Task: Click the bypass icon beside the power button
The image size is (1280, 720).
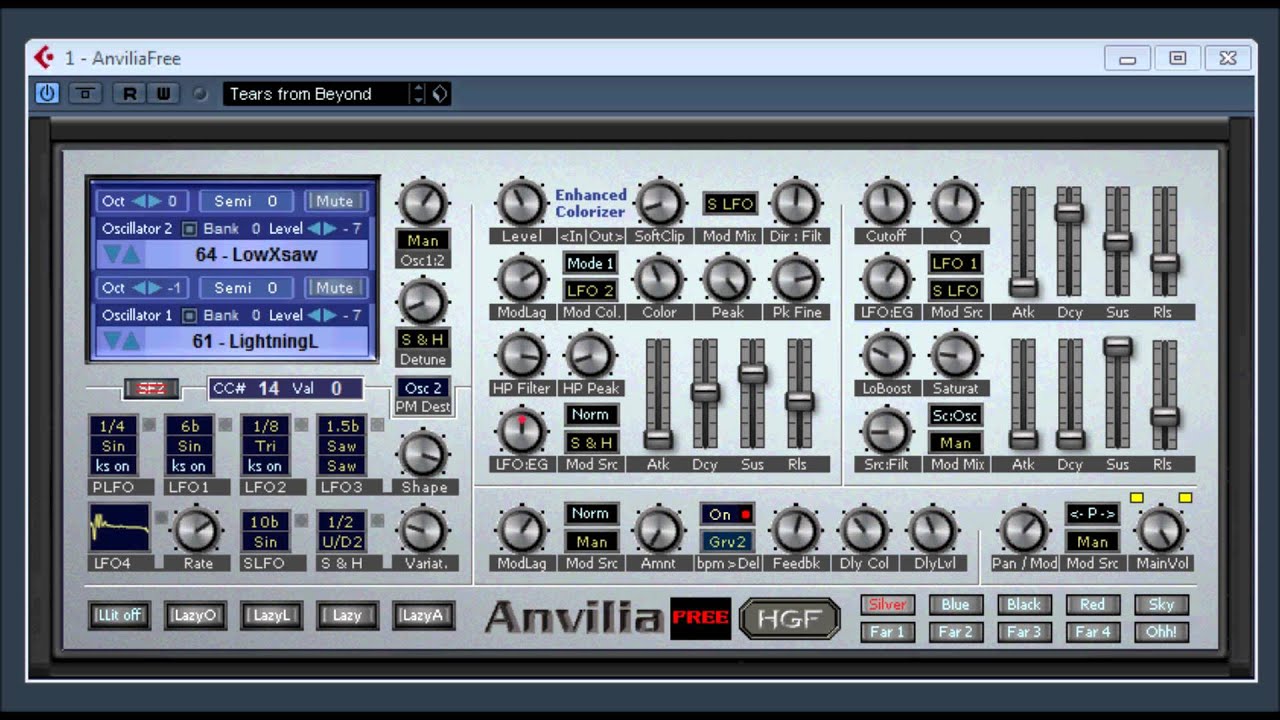Action: pos(86,93)
